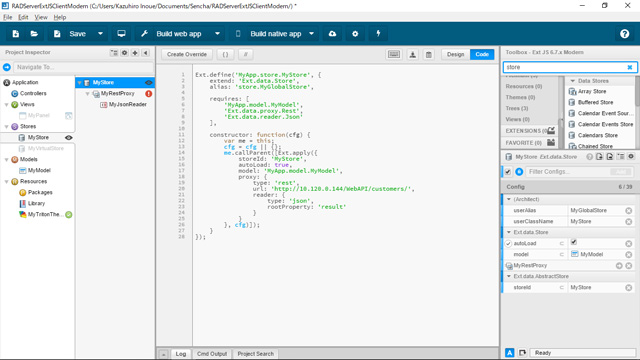The height and width of the screenshot is (360, 640).
Task: Select Application in the project tree
Action: tap(25, 82)
